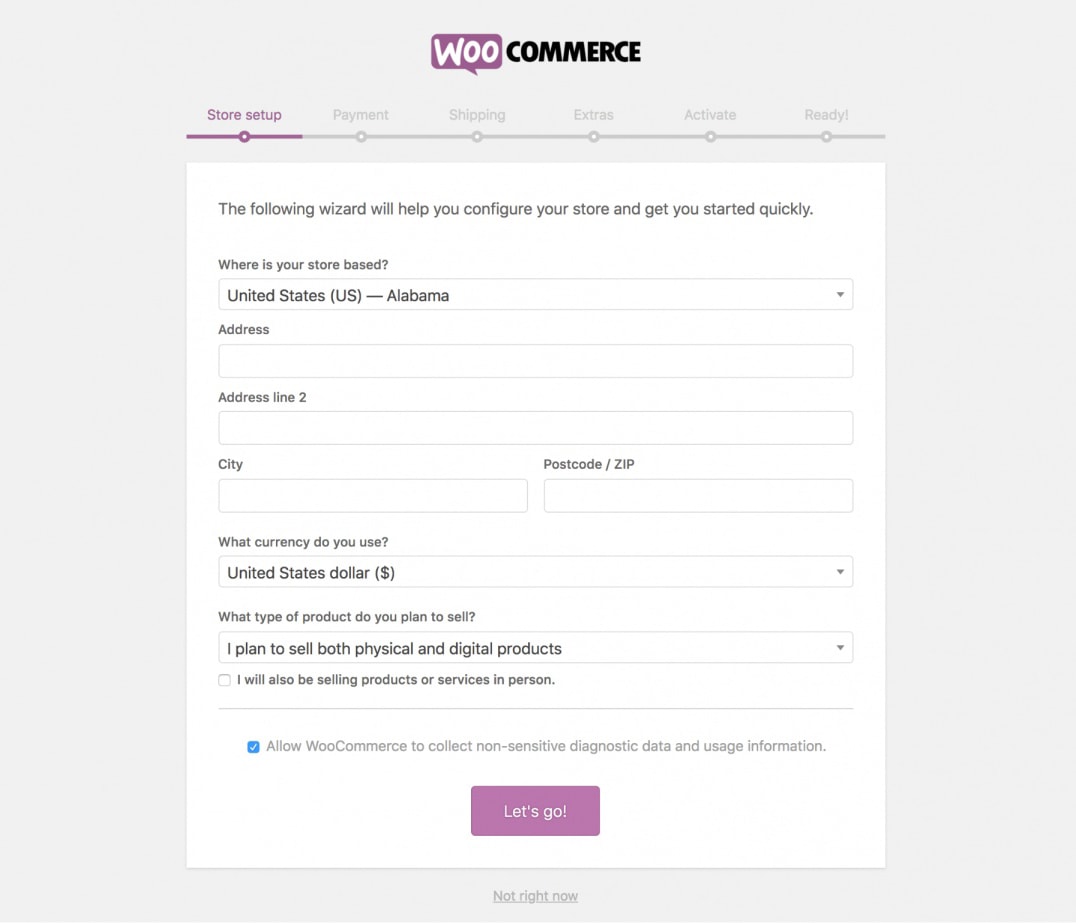Select the Payment tab label
The image size is (1076, 923).
click(x=360, y=115)
